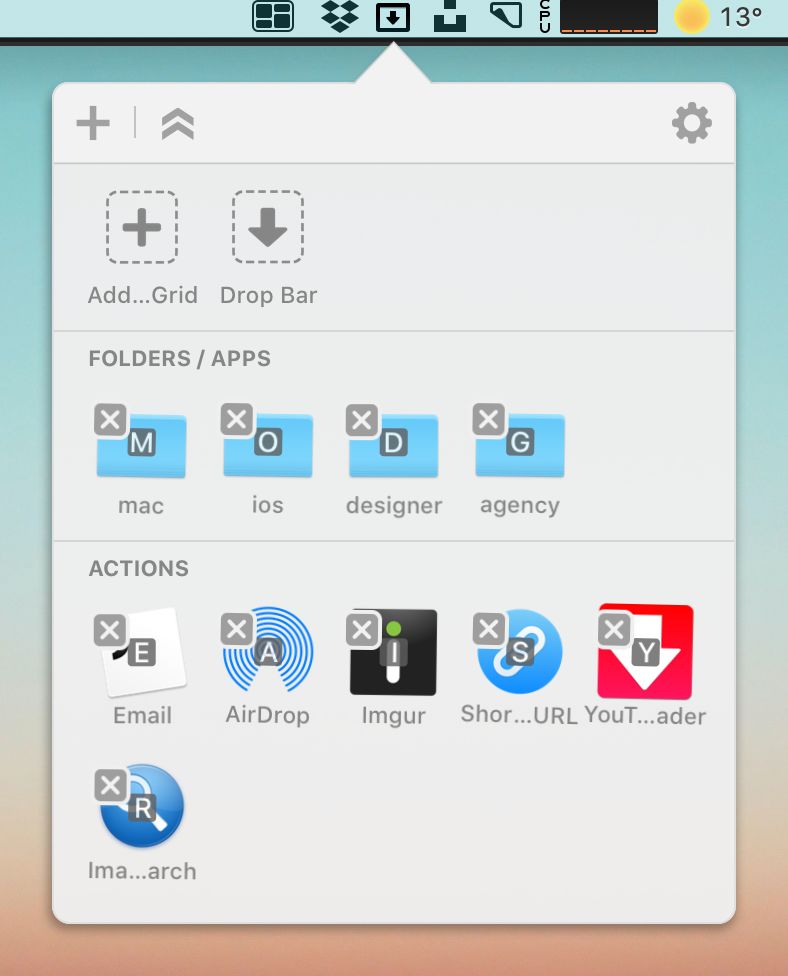Click the tag-shaped menu bar icon
This screenshot has height=976, width=788.
(506, 16)
